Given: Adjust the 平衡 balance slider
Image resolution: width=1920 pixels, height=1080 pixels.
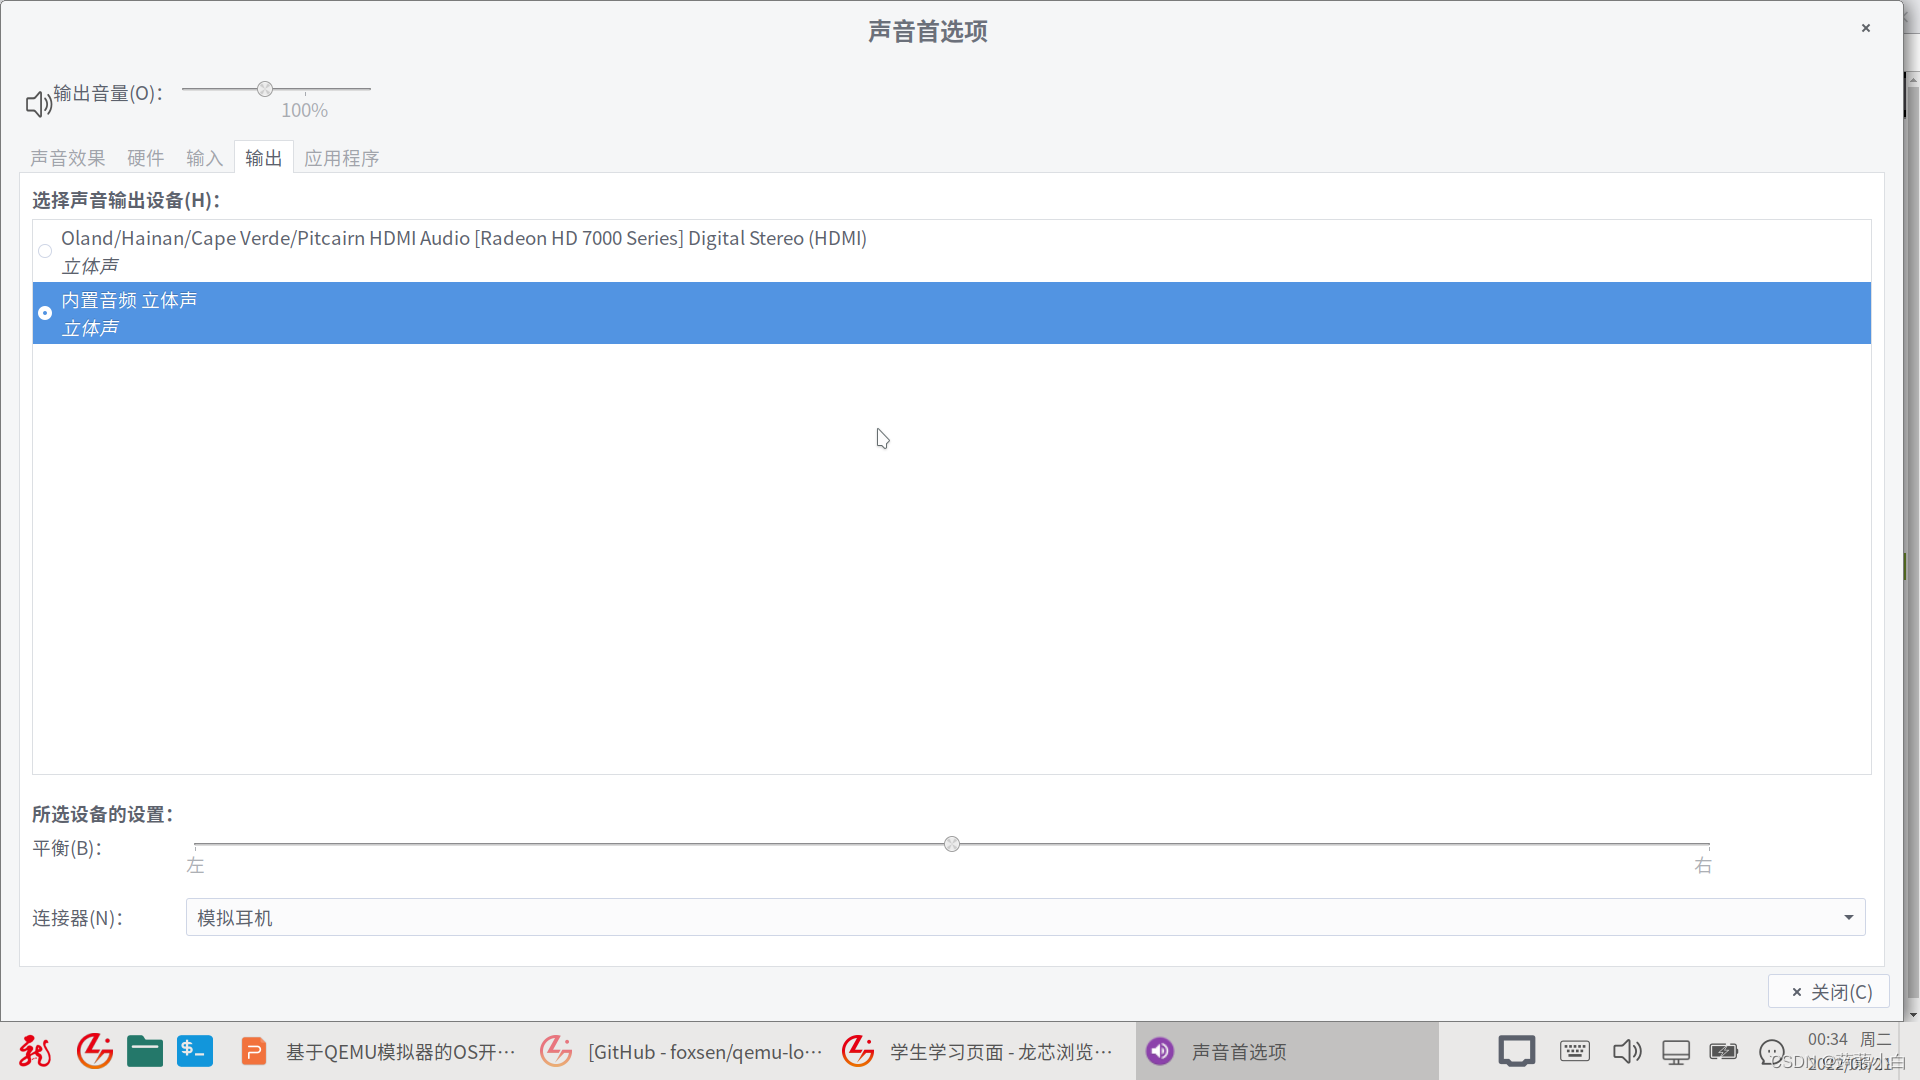Looking at the screenshot, I should click(952, 844).
